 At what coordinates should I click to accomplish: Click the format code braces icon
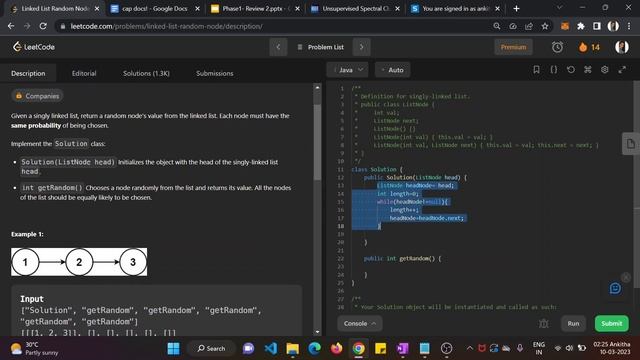point(553,70)
